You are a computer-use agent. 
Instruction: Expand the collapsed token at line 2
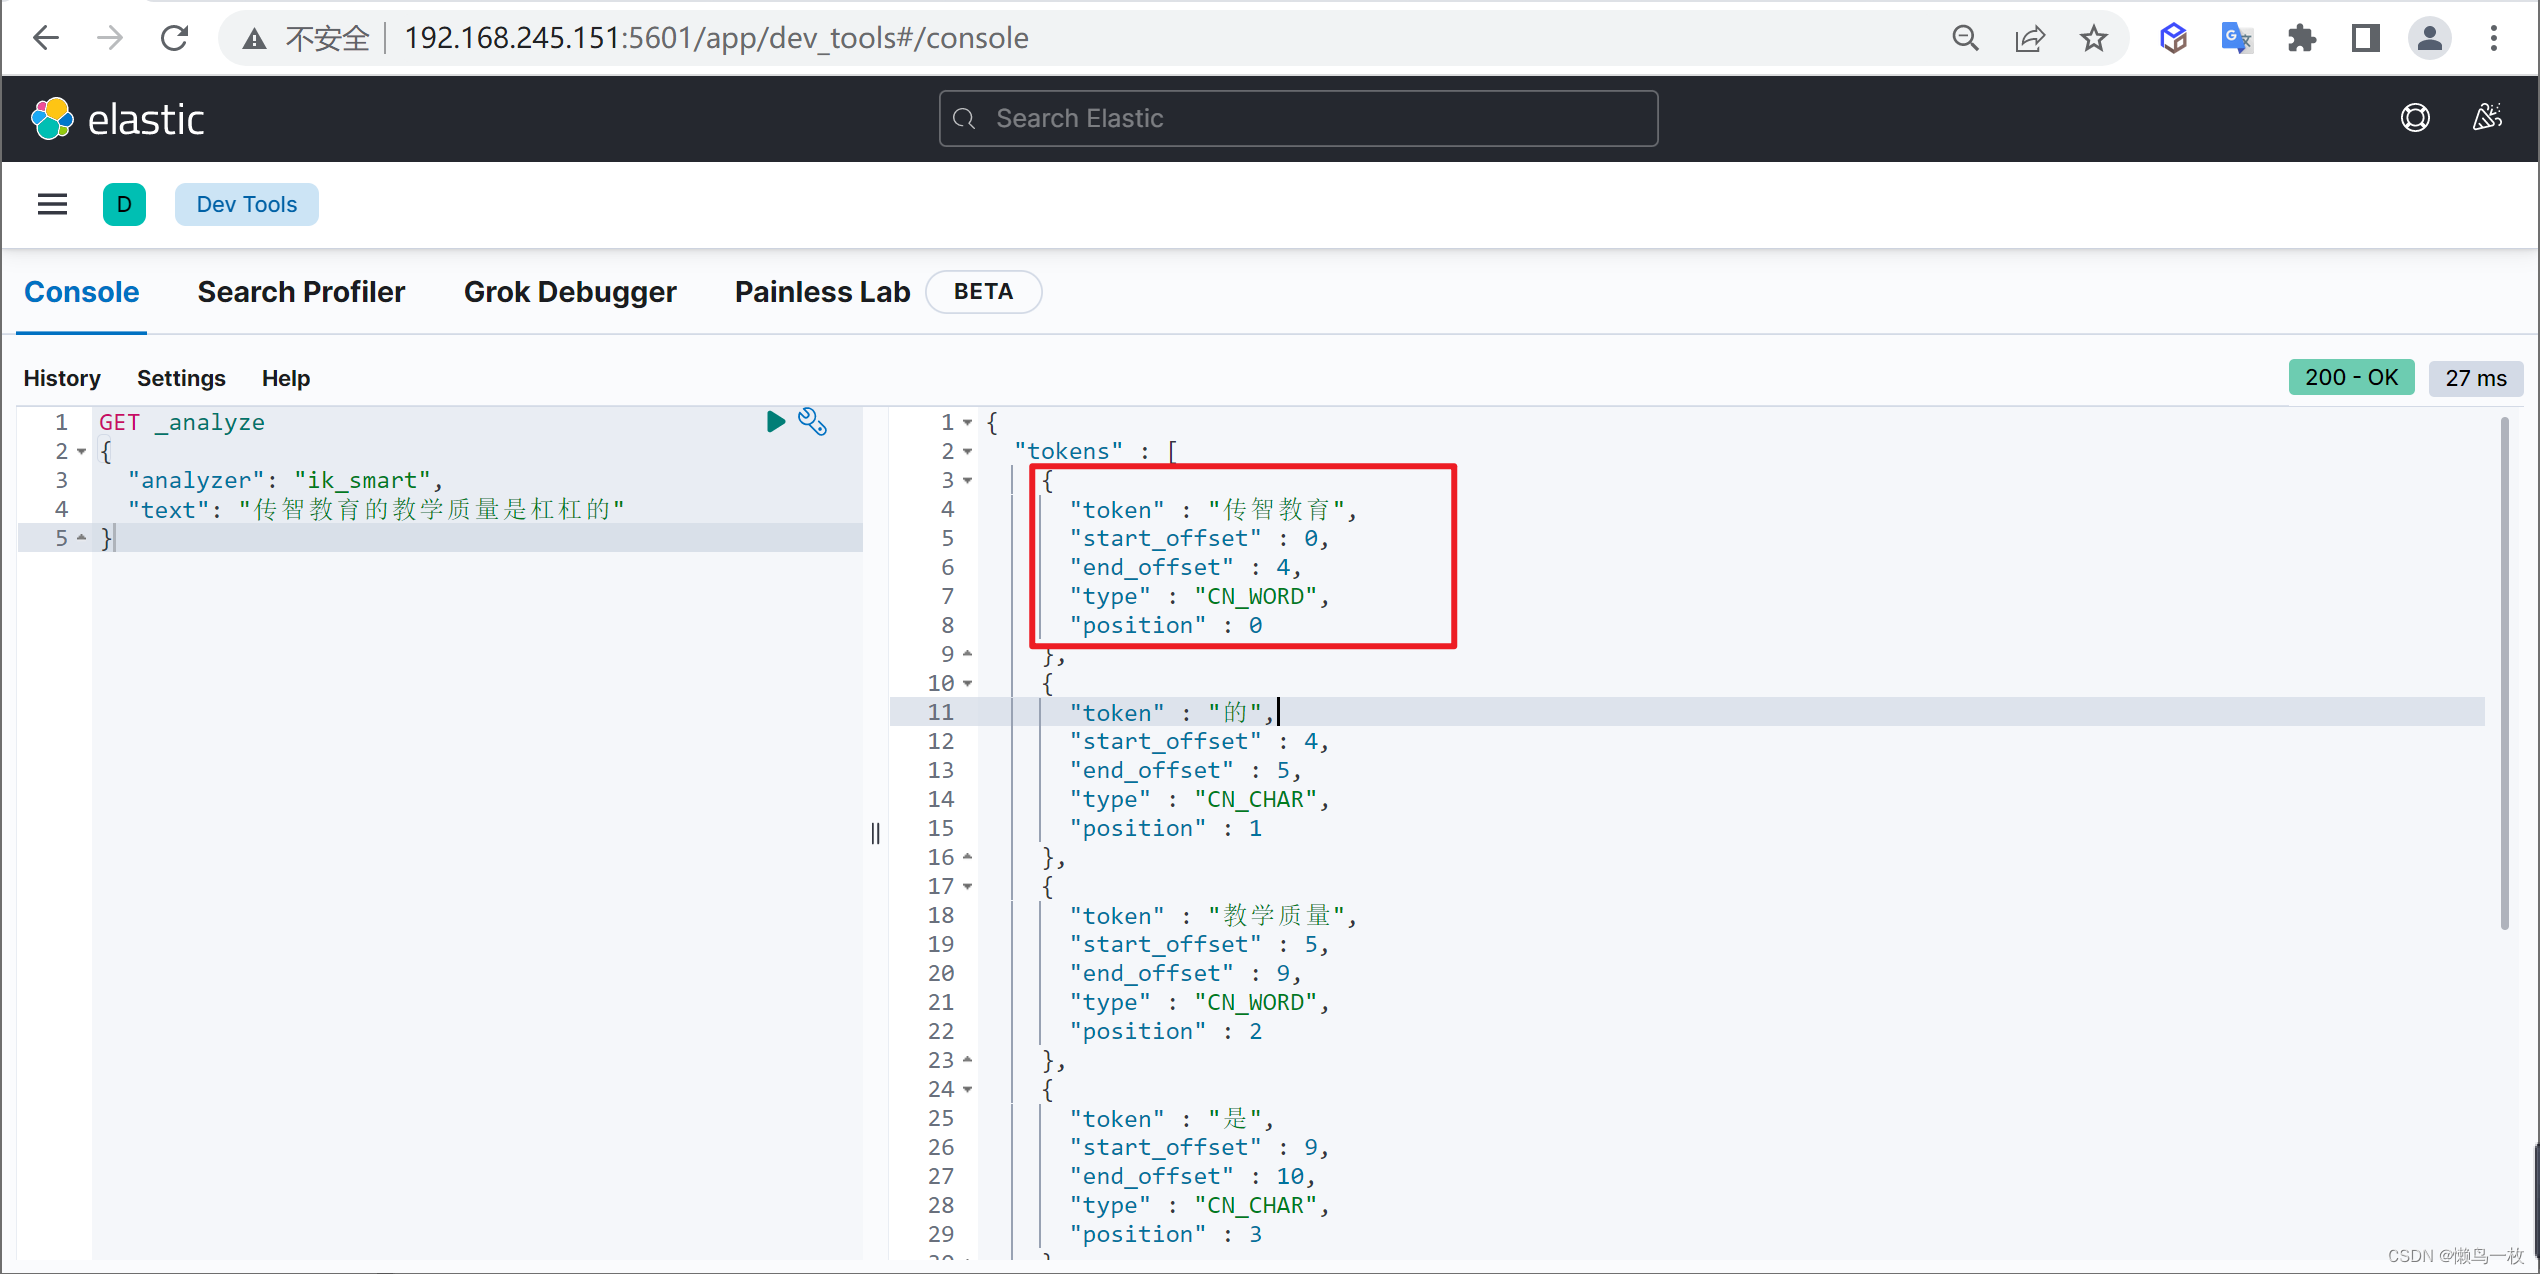[x=970, y=452]
